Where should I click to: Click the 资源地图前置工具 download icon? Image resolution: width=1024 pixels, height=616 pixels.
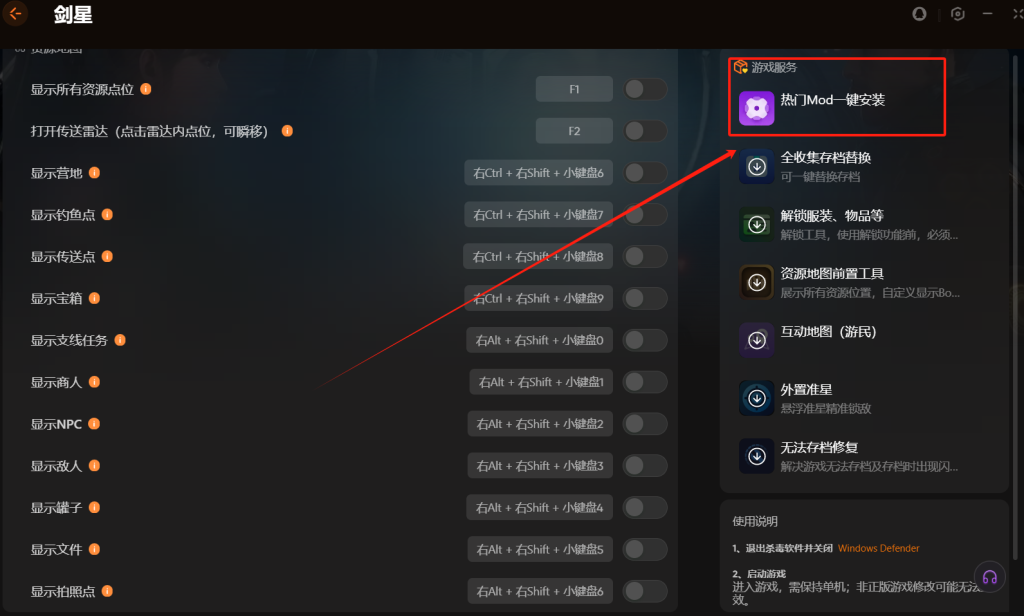point(757,283)
